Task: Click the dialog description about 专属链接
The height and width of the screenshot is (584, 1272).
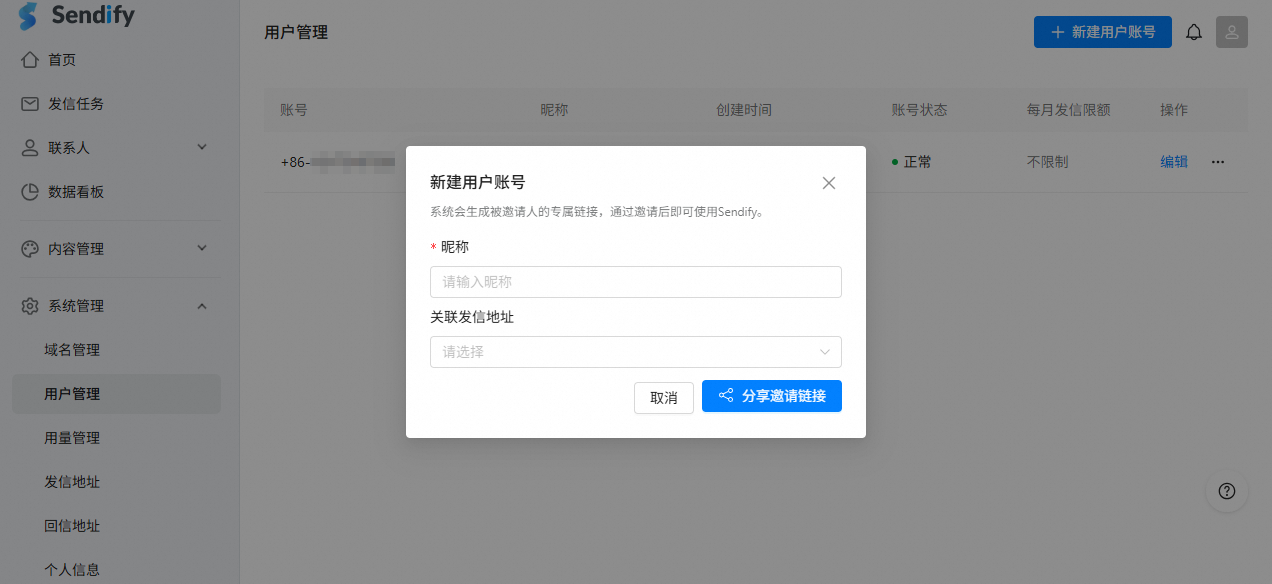Action: pos(596,212)
